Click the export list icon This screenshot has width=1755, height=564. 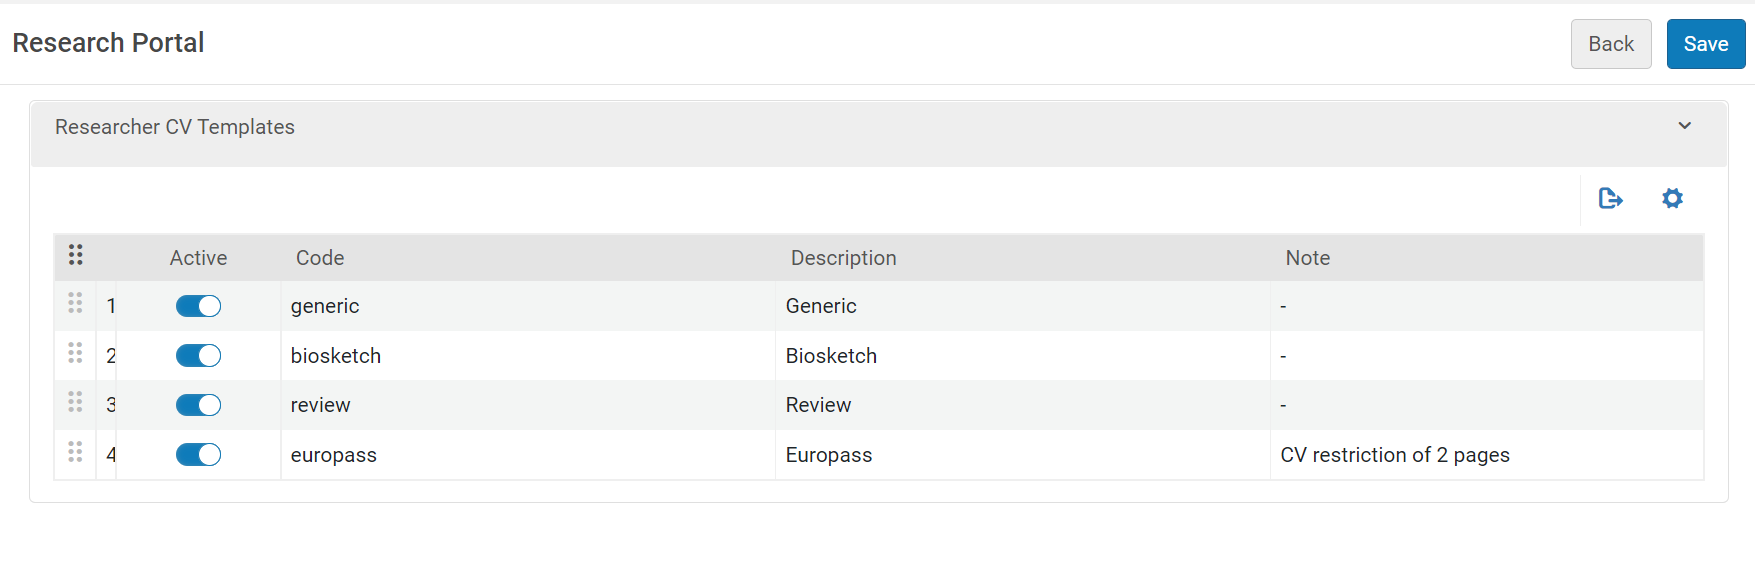pos(1610,199)
